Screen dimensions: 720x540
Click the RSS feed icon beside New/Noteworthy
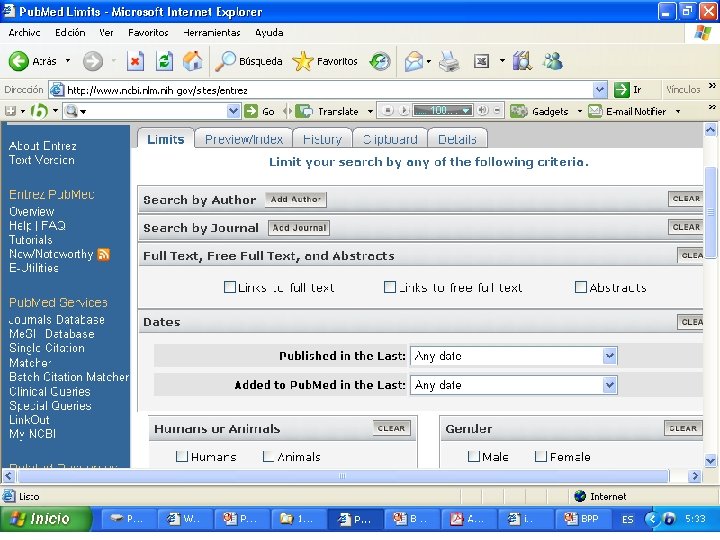pos(104,254)
